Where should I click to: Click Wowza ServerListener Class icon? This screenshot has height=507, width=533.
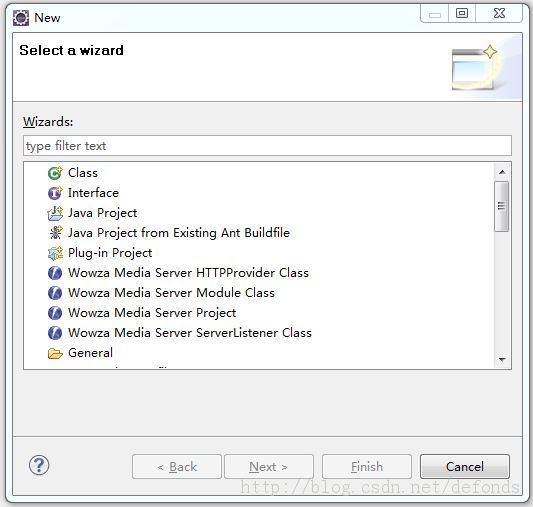click(x=55, y=333)
